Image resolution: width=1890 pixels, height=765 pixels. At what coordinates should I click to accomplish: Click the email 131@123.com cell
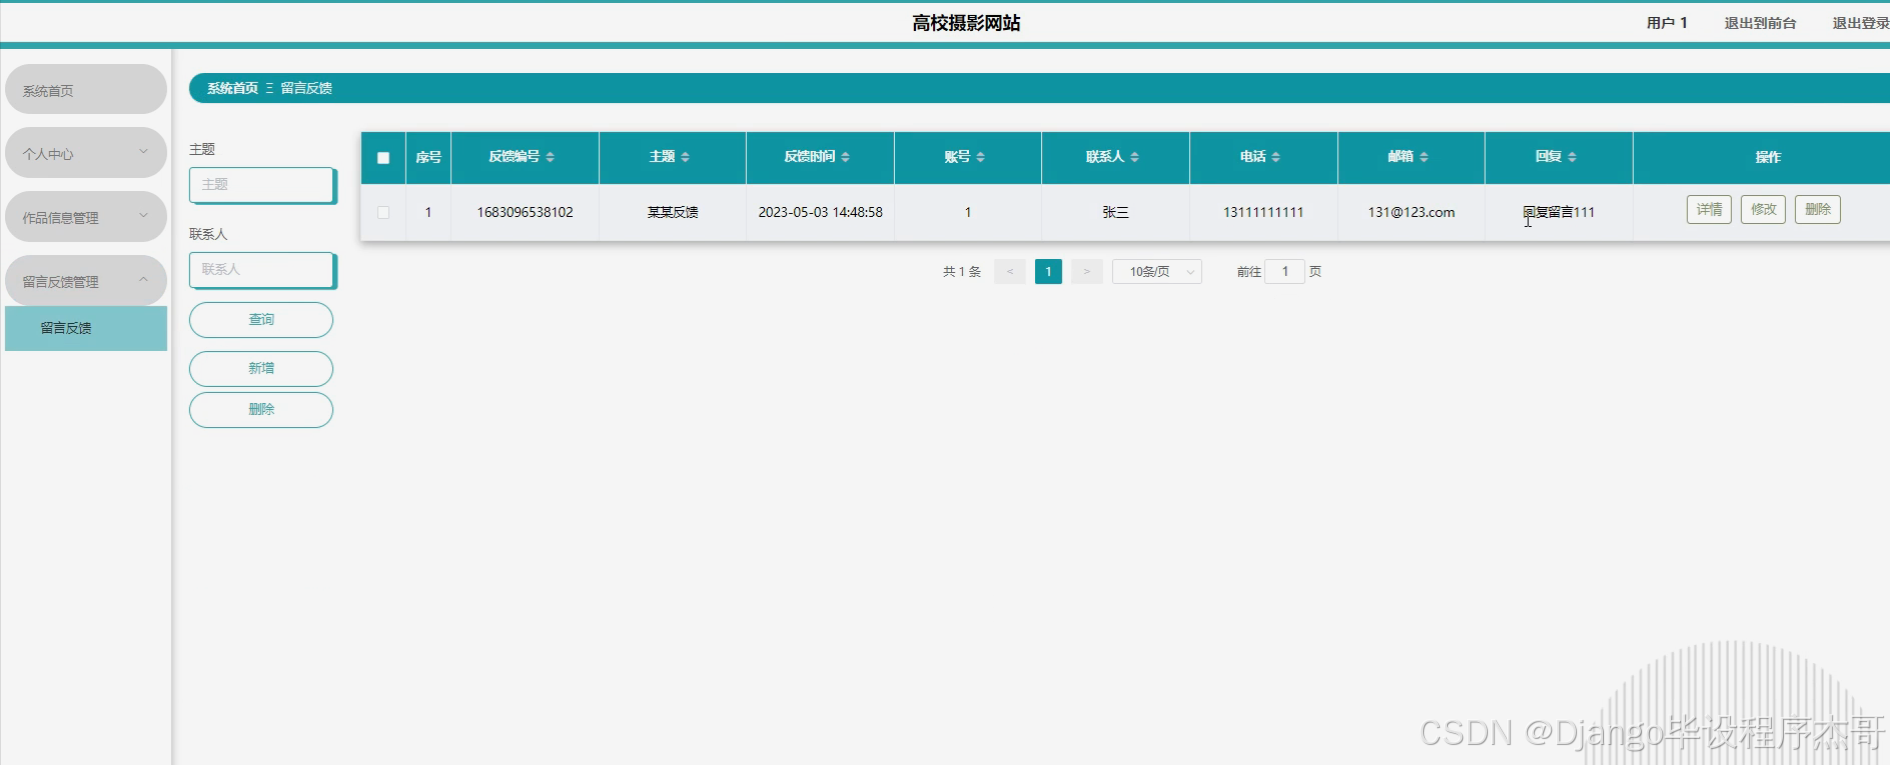point(1411,212)
